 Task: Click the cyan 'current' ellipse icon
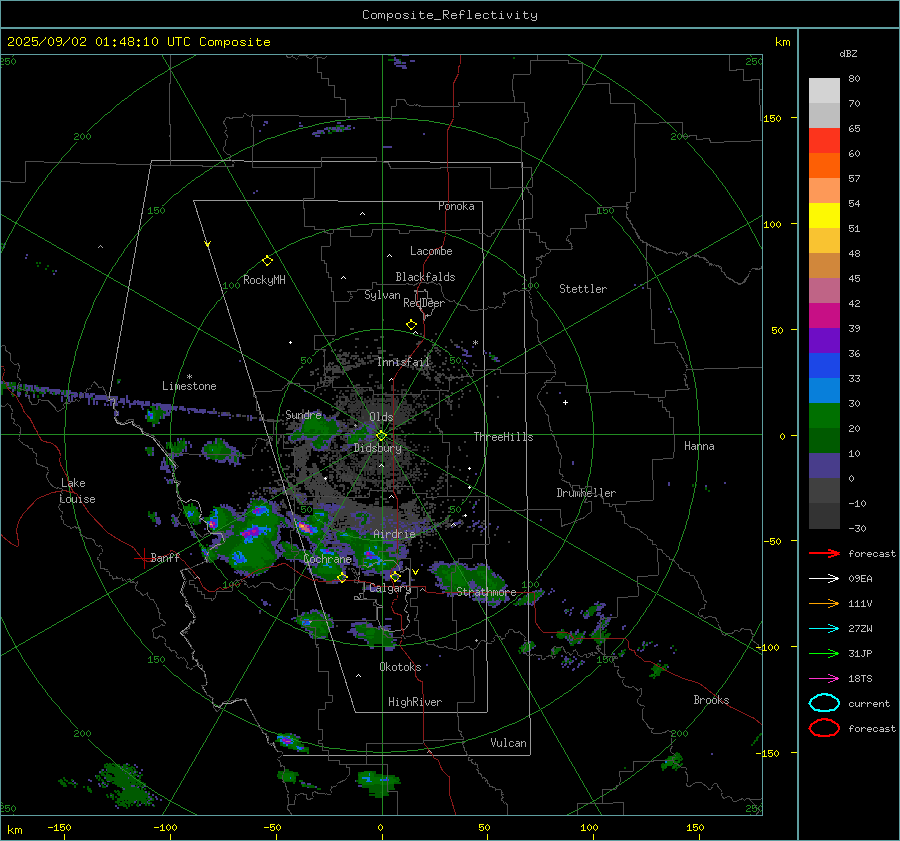[824, 703]
